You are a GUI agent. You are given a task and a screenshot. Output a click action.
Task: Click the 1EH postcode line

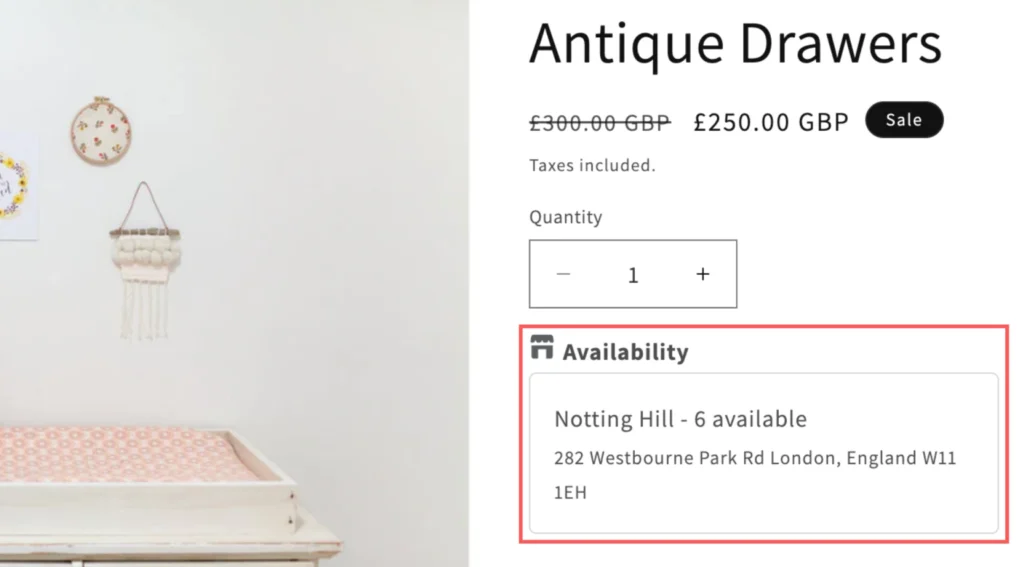click(570, 492)
